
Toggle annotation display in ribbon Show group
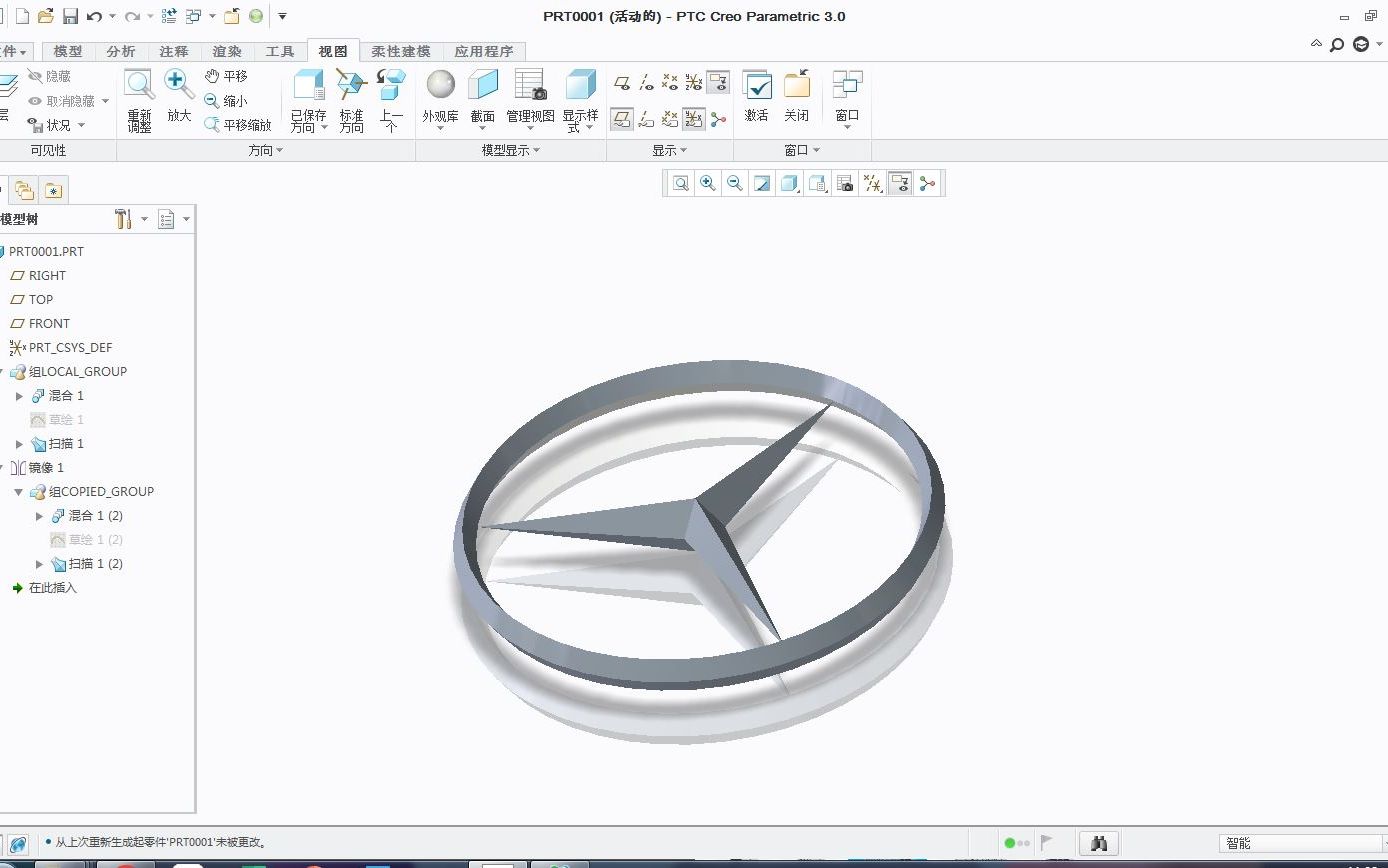pyautogui.click(x=718, y=82)
